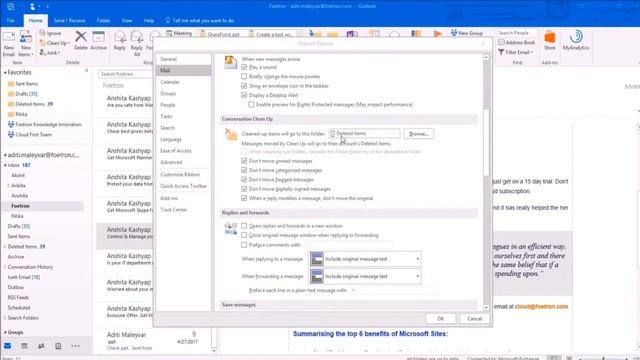Open the File tab

(11, 20)
